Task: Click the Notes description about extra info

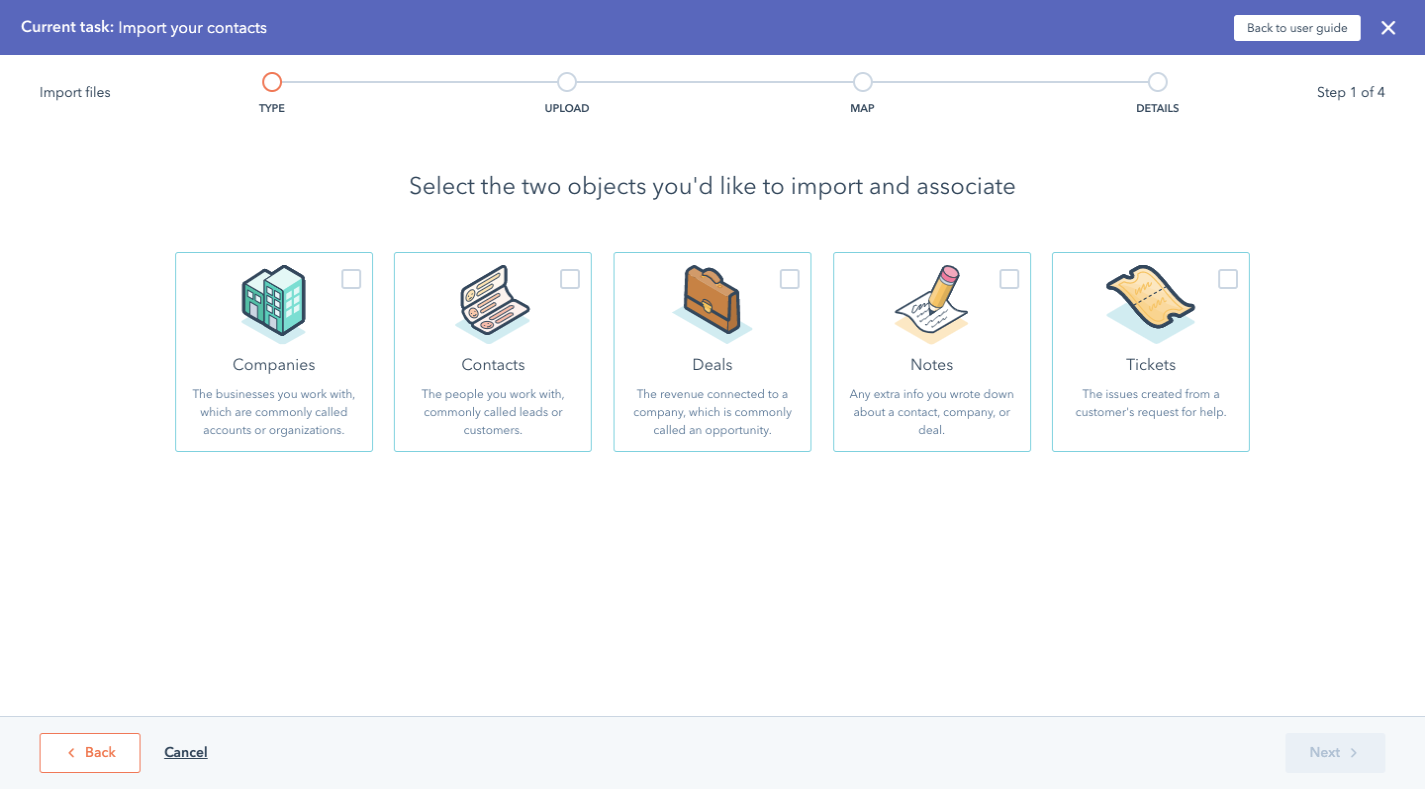Action: [x=931, y=412]
